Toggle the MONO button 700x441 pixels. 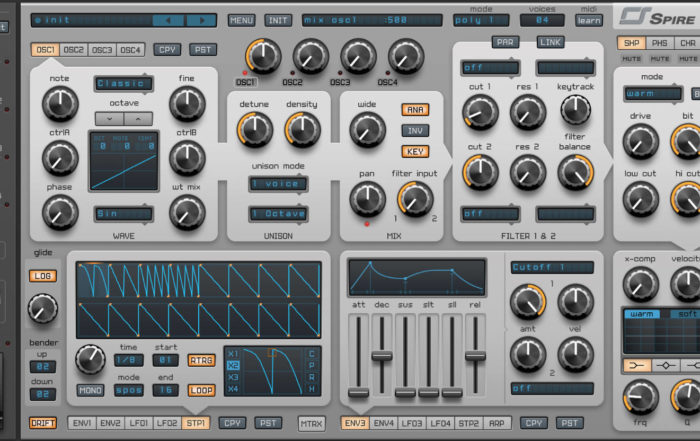click(x=90, y=390)
